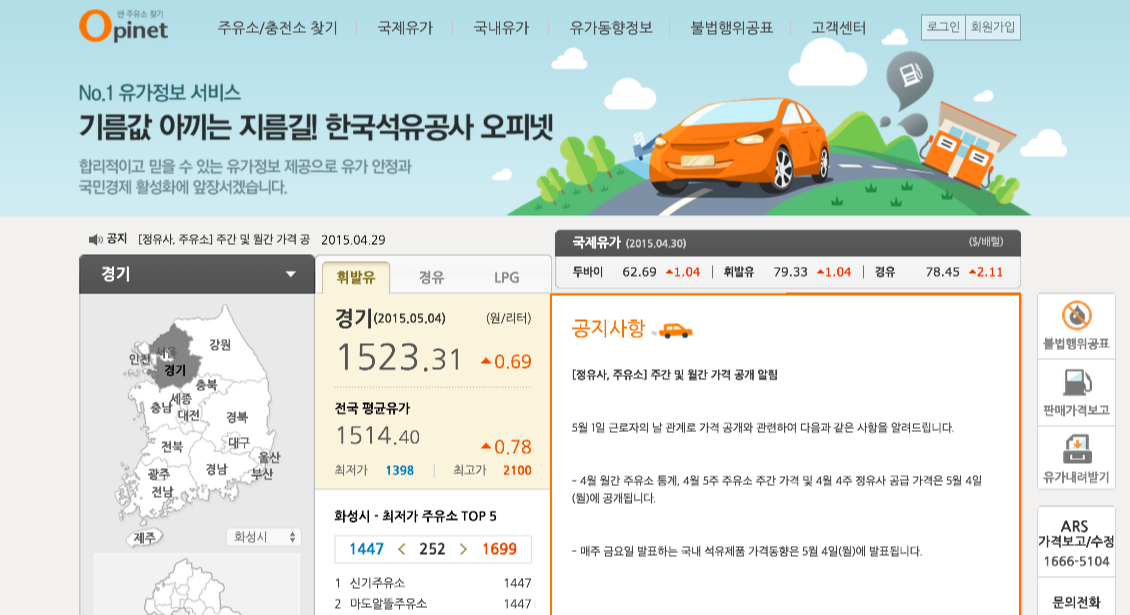Expand the 경기 region dropdown
Viewport: 1130px width, 615px height.
click(x=197, y=274)
